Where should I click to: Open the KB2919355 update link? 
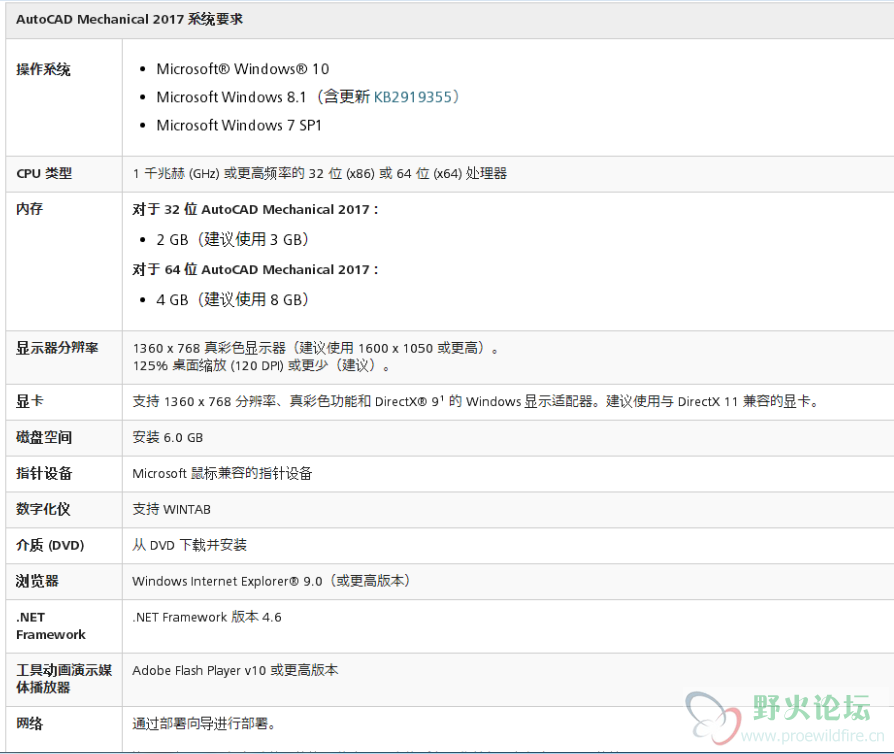(413, 97)
